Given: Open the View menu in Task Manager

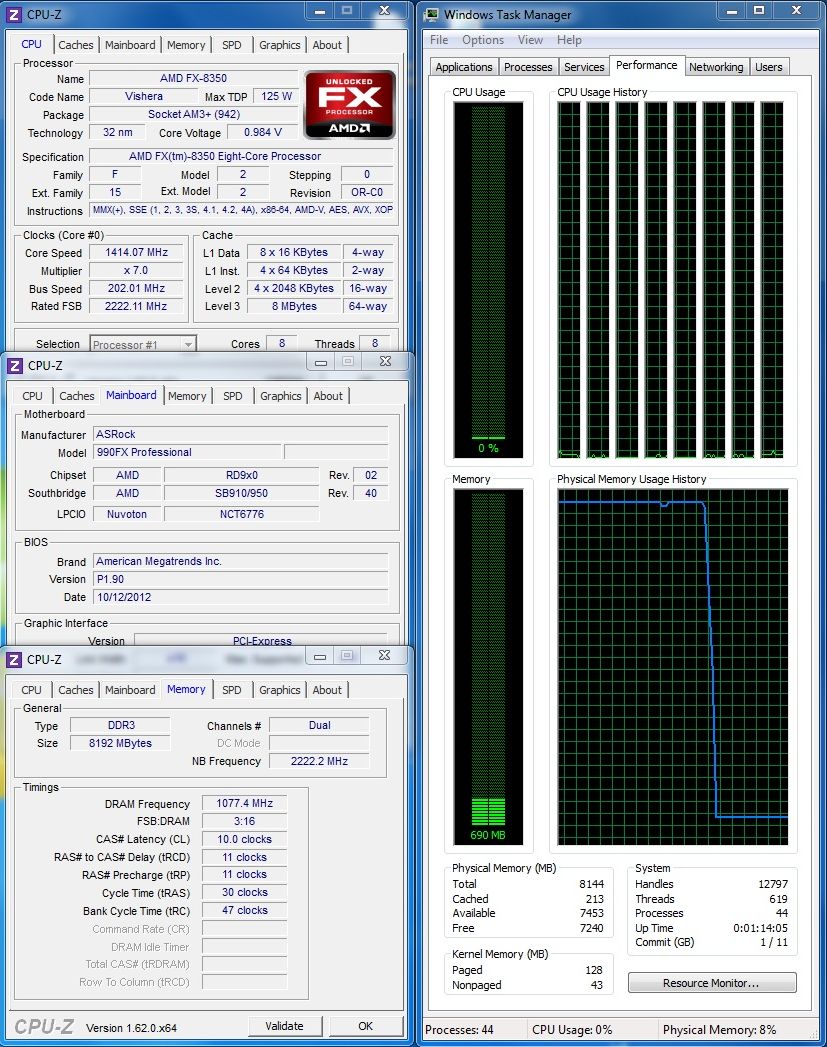Looking at the screenshot, I should (530, 40).
